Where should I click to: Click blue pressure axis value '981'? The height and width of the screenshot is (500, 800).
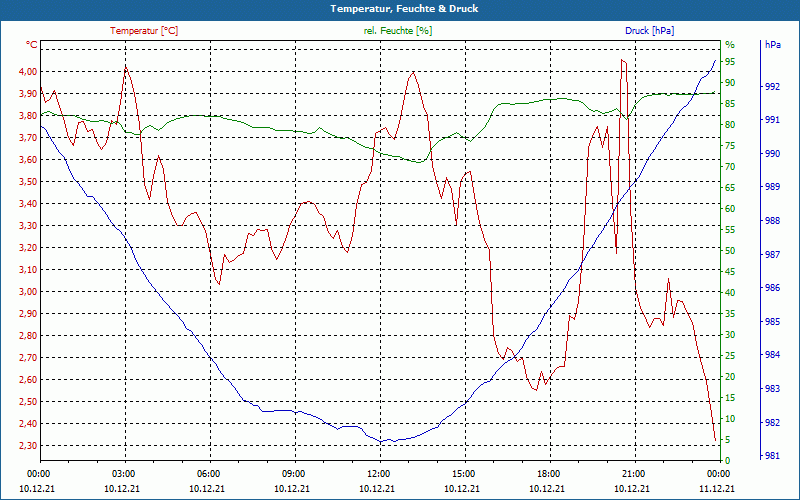(x=773, y=456)
